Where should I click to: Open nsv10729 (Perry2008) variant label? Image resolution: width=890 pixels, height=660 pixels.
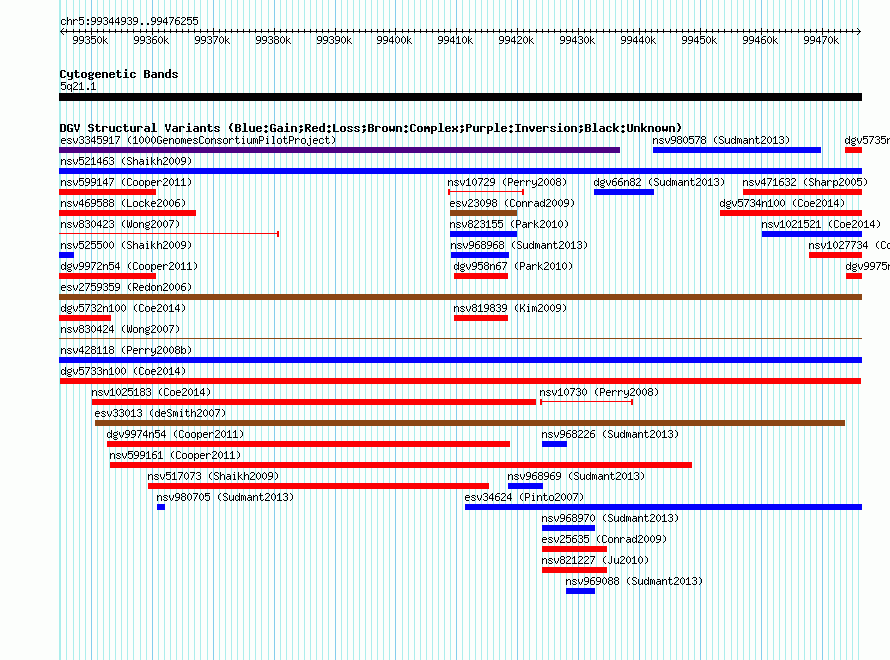coord(507,182)
